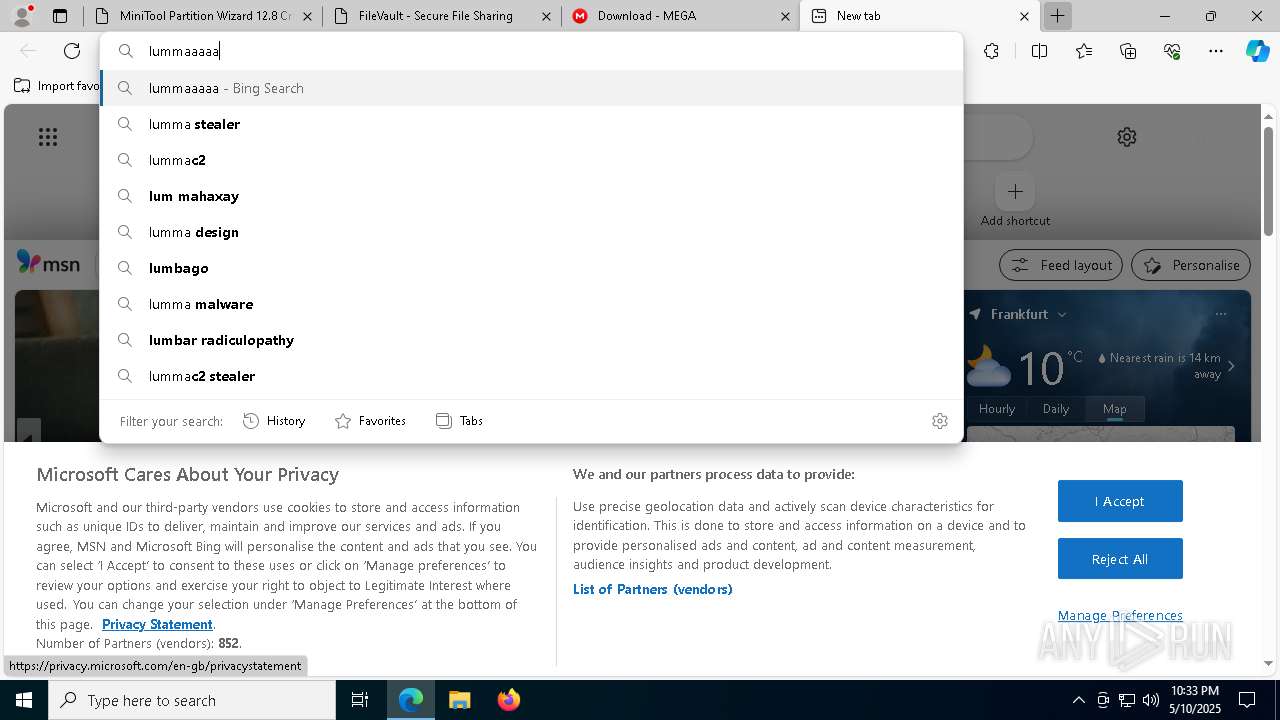Screen dimensions: 1280x720
Task: Open Privacy Statement link
Action: pyautogui.click(x=157, y=624)
